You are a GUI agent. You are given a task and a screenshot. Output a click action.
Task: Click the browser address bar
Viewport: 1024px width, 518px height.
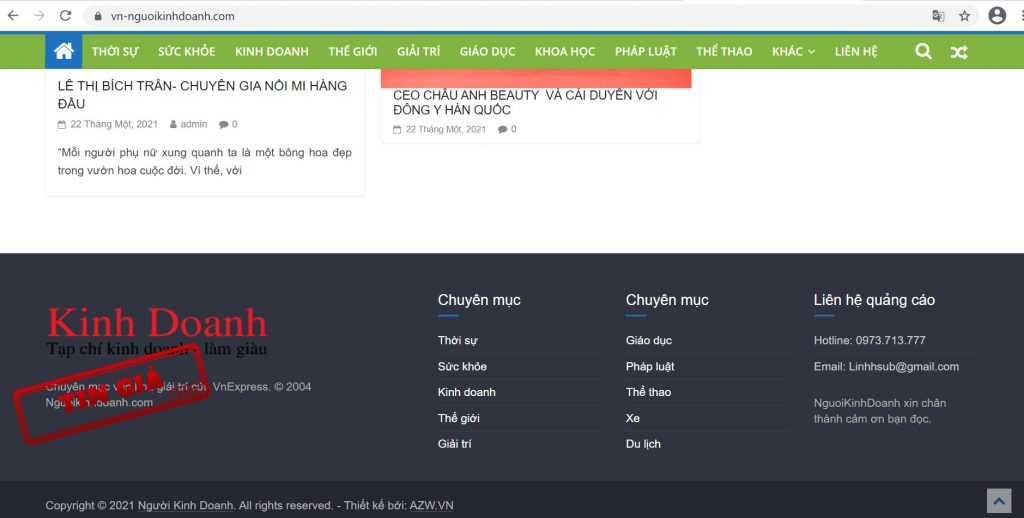(x=500, y=16)
